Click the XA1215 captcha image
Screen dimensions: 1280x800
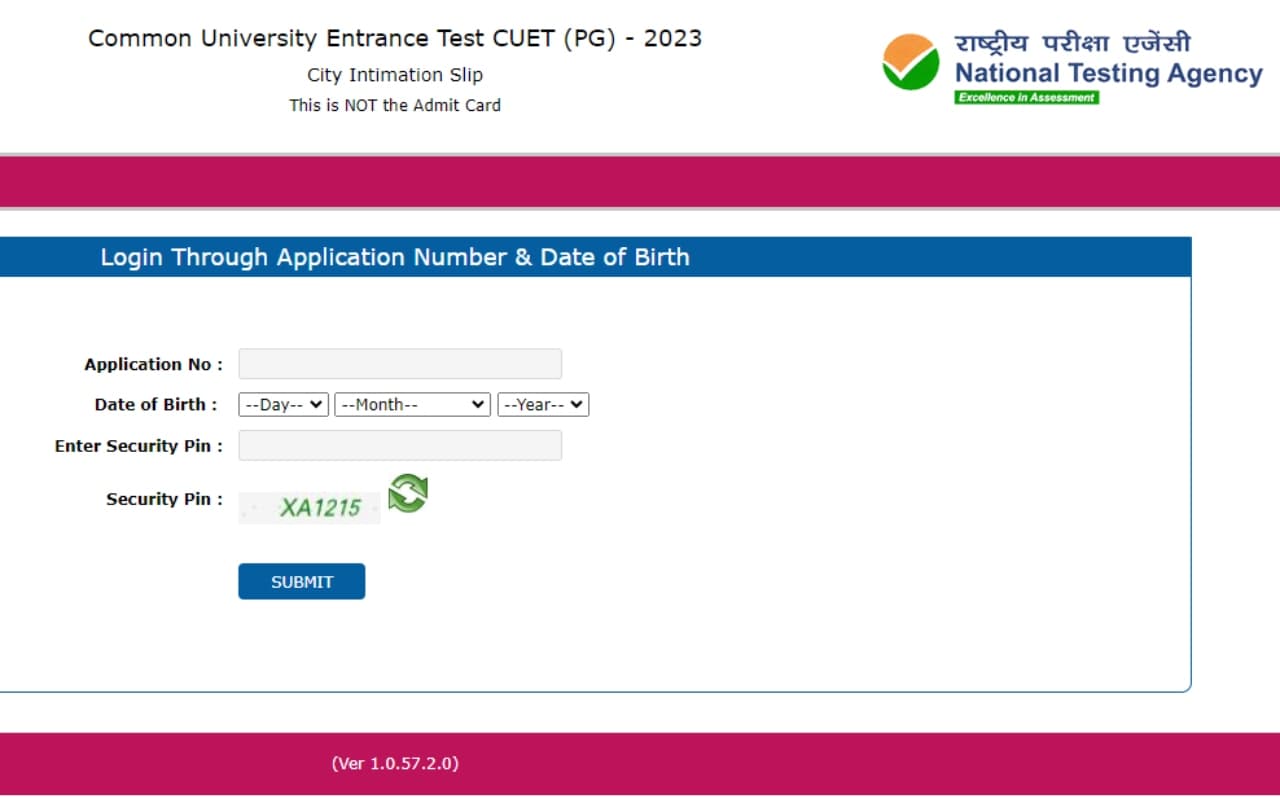coord(309,507)
